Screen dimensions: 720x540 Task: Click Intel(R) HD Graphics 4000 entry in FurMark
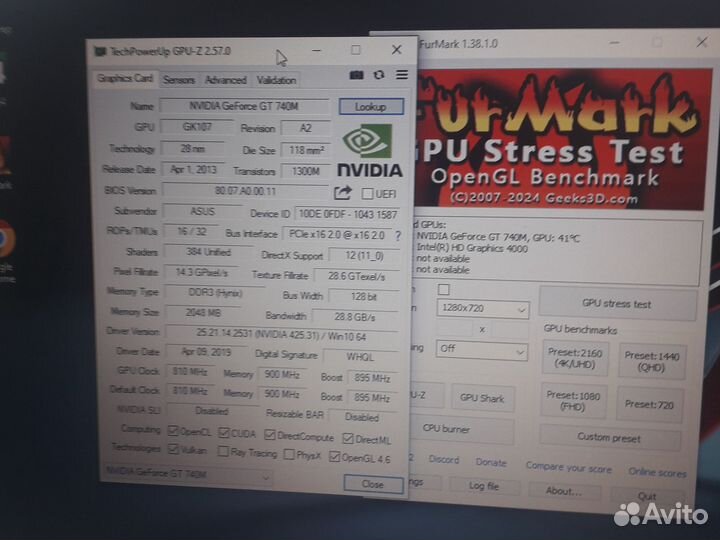pyautogui.click(x=472, y=248)
